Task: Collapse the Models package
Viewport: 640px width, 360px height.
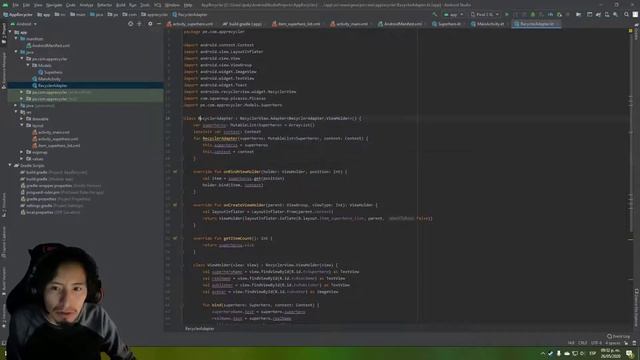Action: coord(28,65)
